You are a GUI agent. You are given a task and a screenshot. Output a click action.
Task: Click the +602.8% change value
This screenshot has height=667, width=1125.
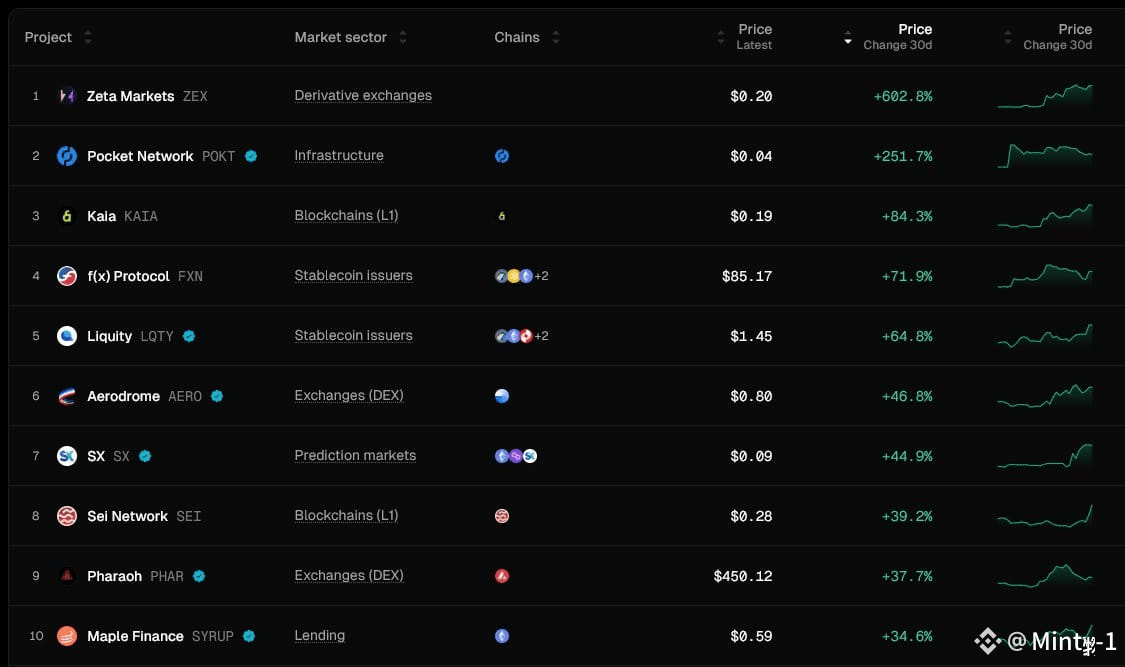coord(903,96)
